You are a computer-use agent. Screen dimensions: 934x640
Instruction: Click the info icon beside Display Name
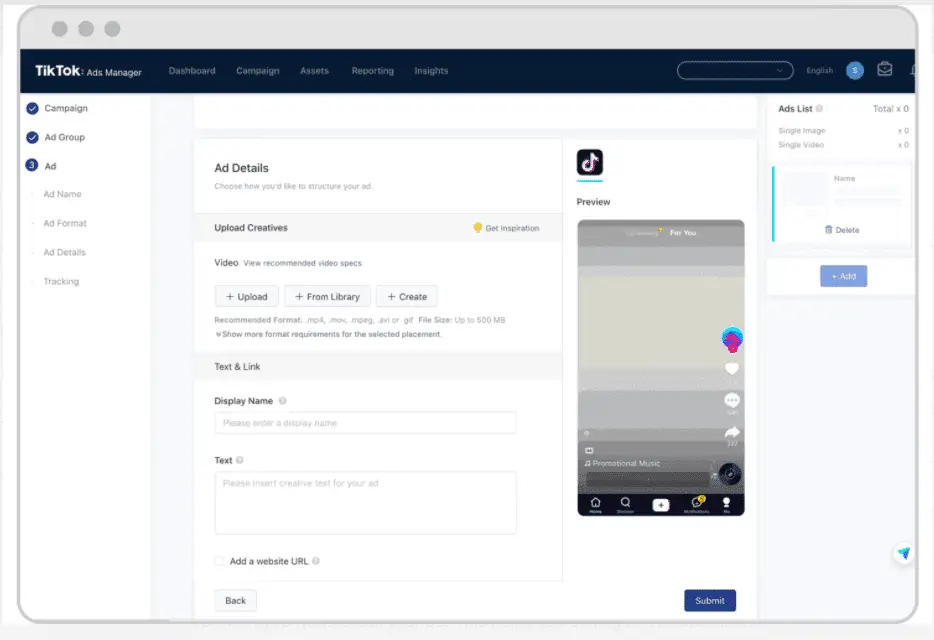(x=283, y=401)
